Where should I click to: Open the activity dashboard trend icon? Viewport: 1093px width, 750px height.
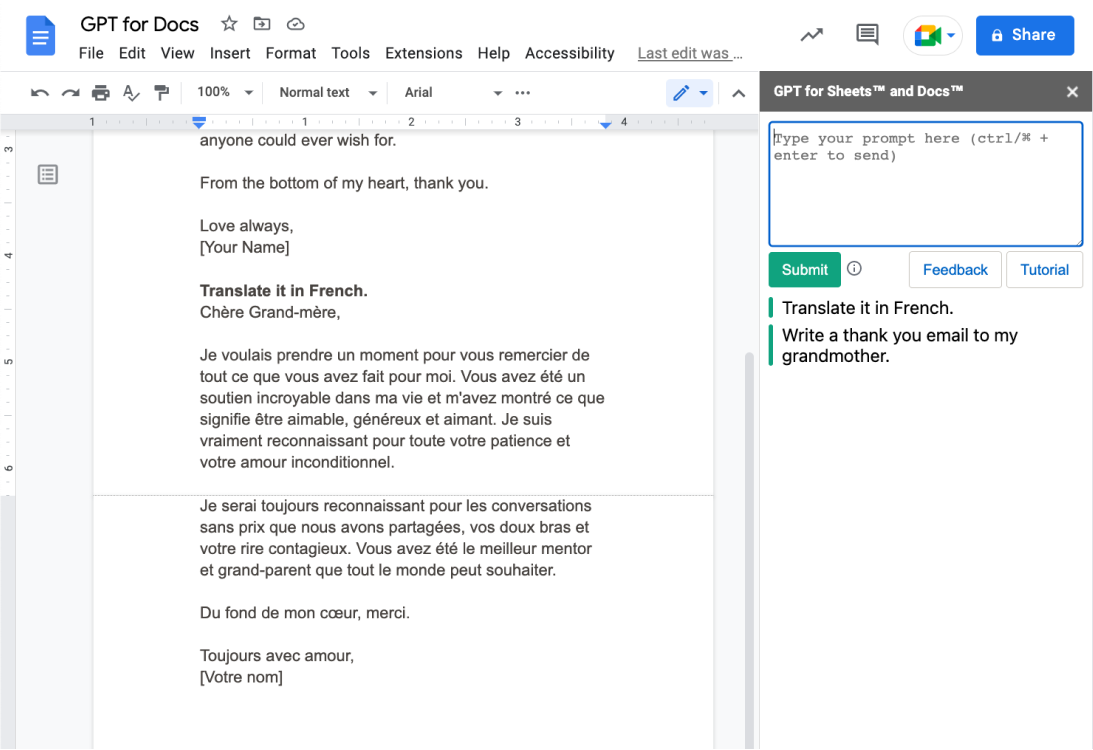(x=812, y=35)
